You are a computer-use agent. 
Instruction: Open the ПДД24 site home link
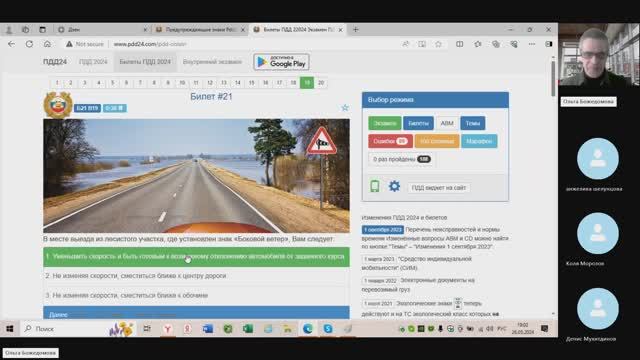tap(55, 62)
